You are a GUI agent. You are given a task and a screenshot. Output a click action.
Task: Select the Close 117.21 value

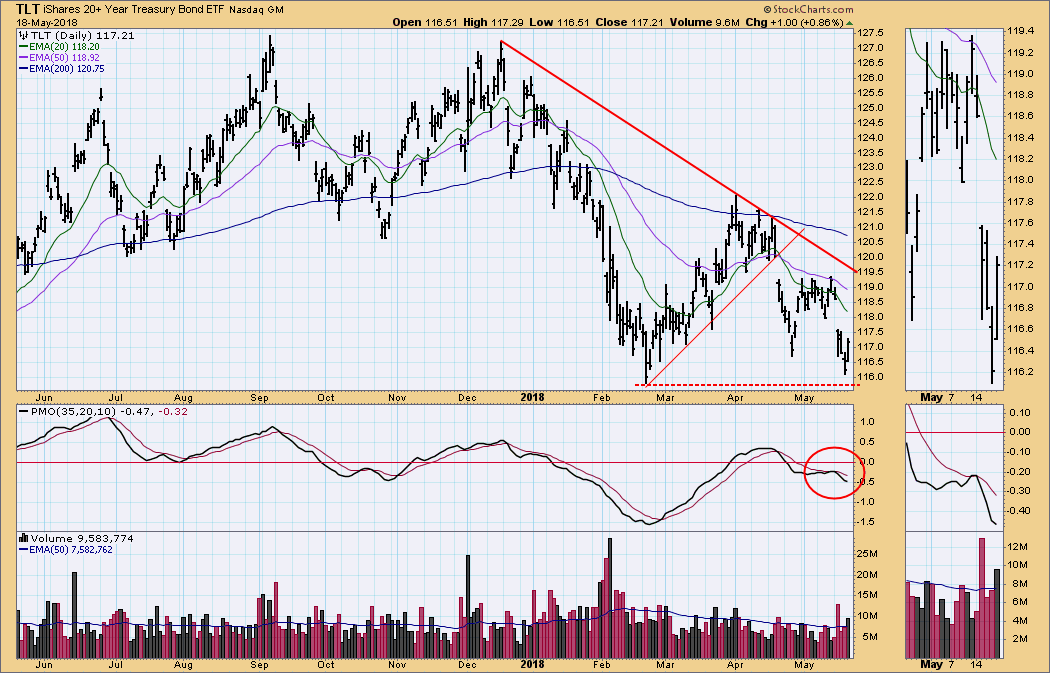(629, 22)
